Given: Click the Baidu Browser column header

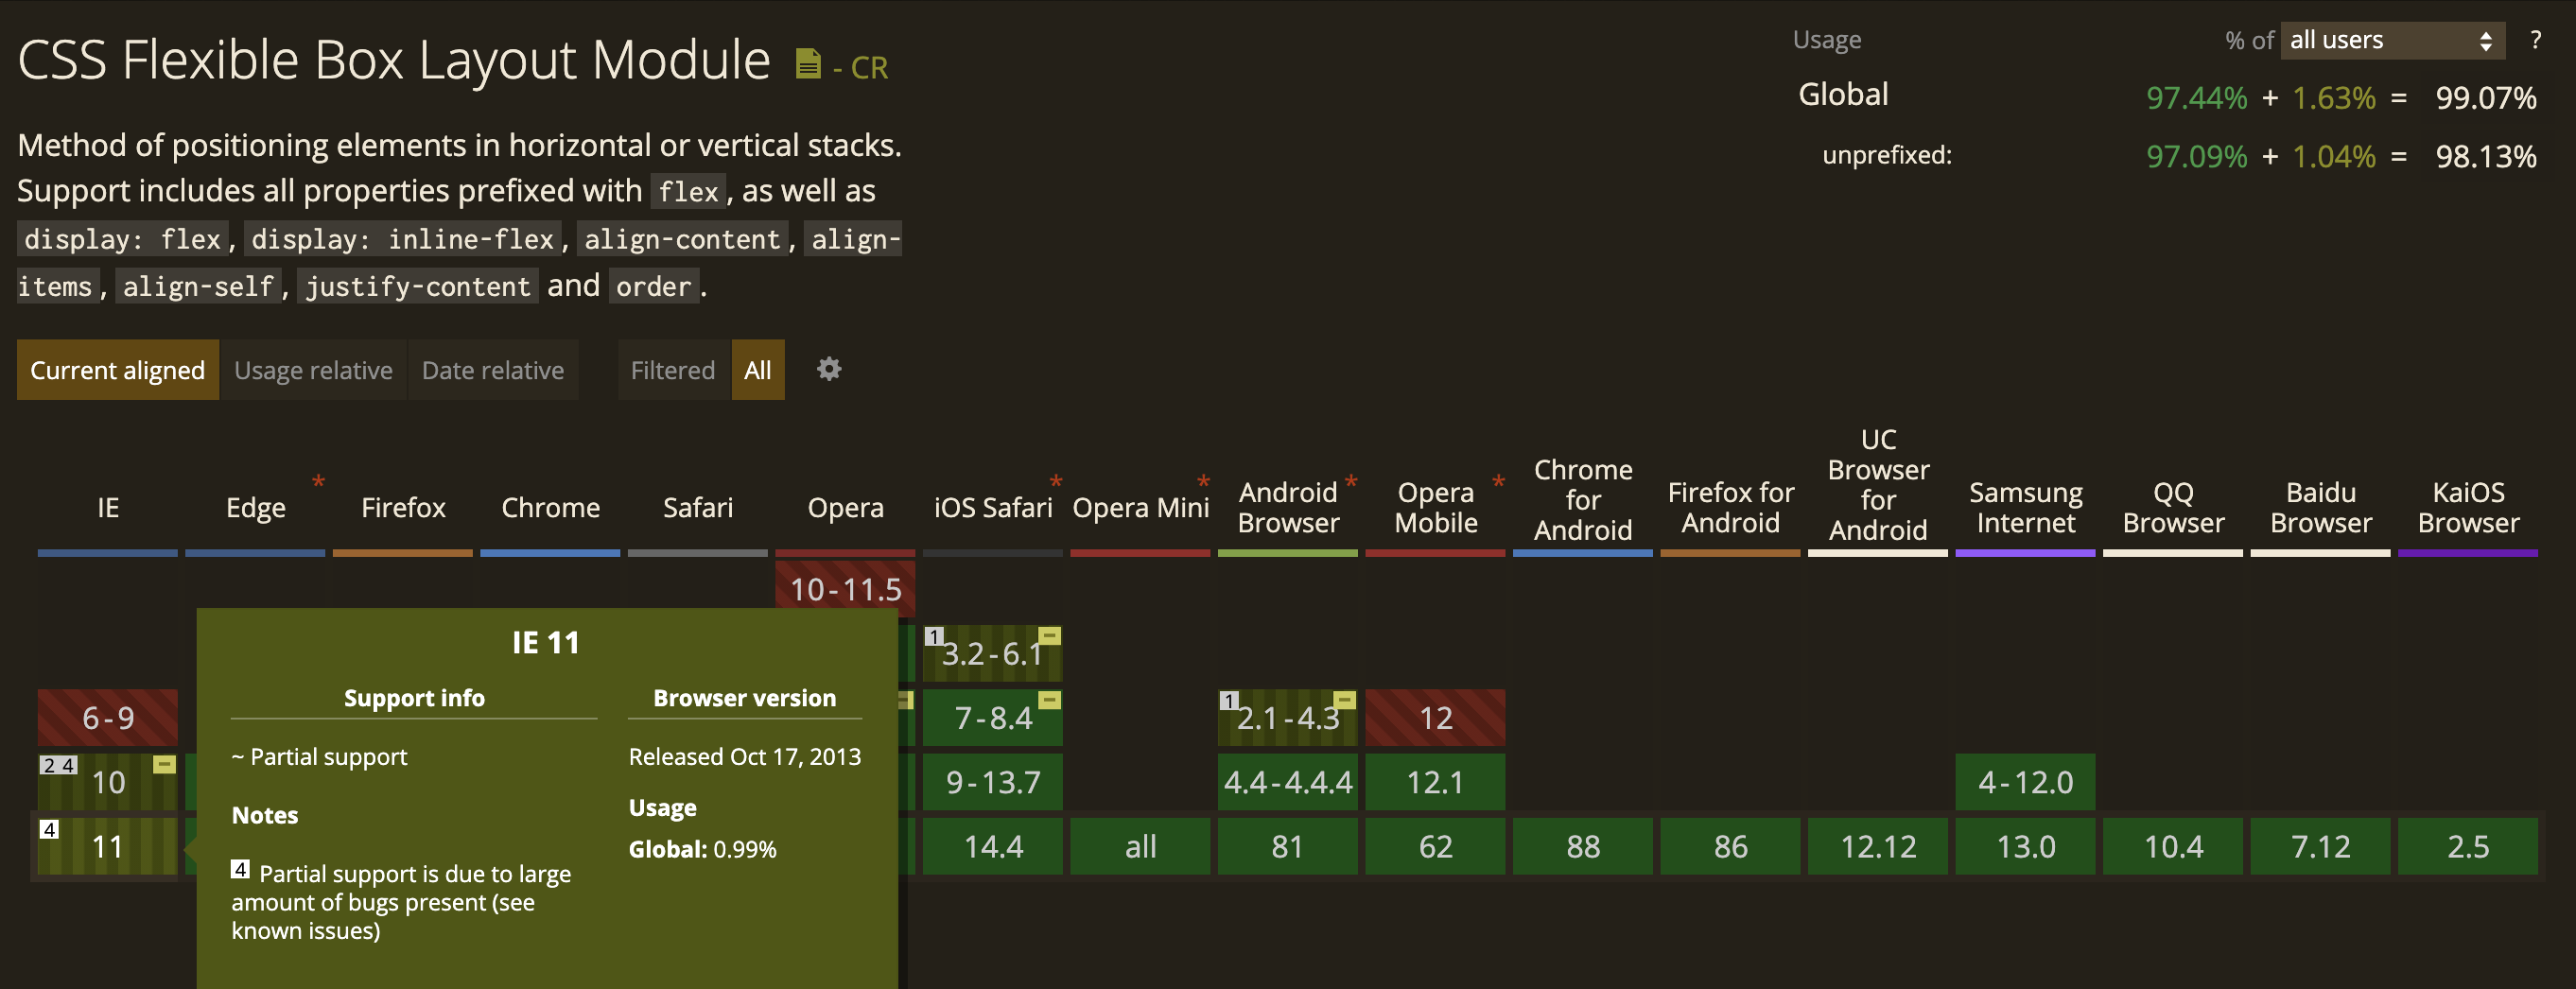Looking at the screenshot, I should [2321, 508].
